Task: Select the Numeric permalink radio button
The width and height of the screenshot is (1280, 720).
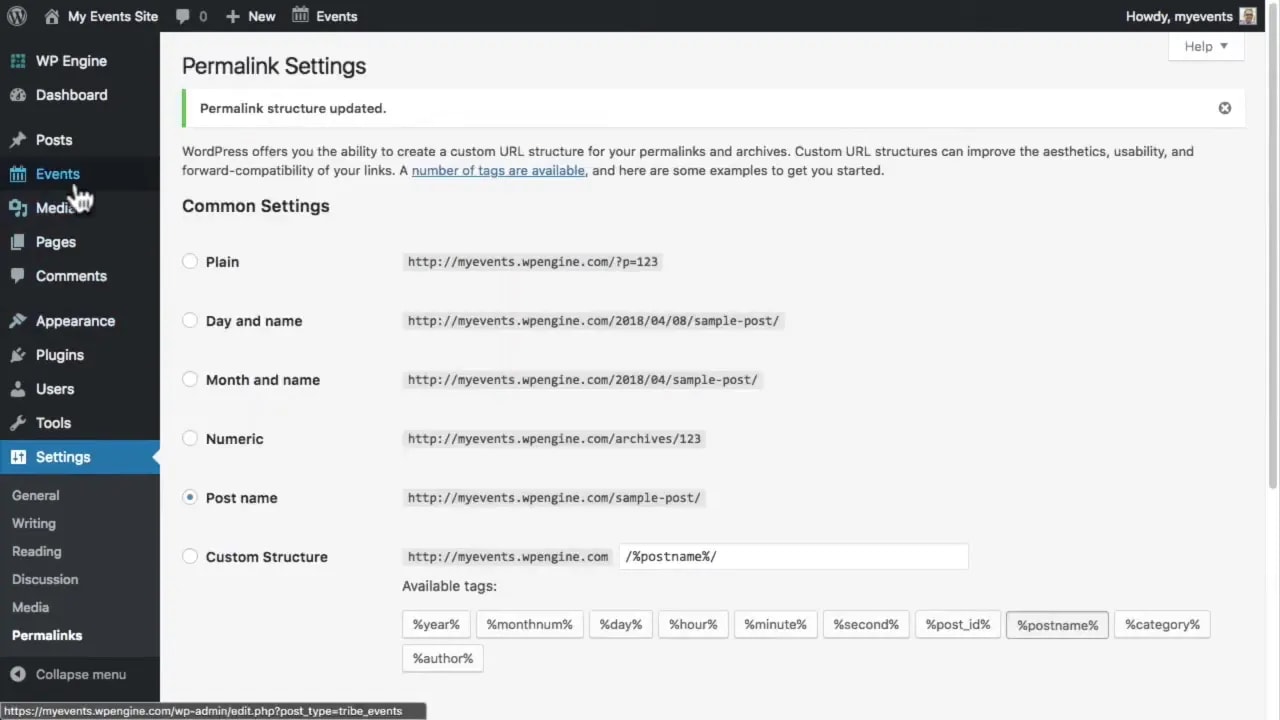Action: click(x=190, y=438)
